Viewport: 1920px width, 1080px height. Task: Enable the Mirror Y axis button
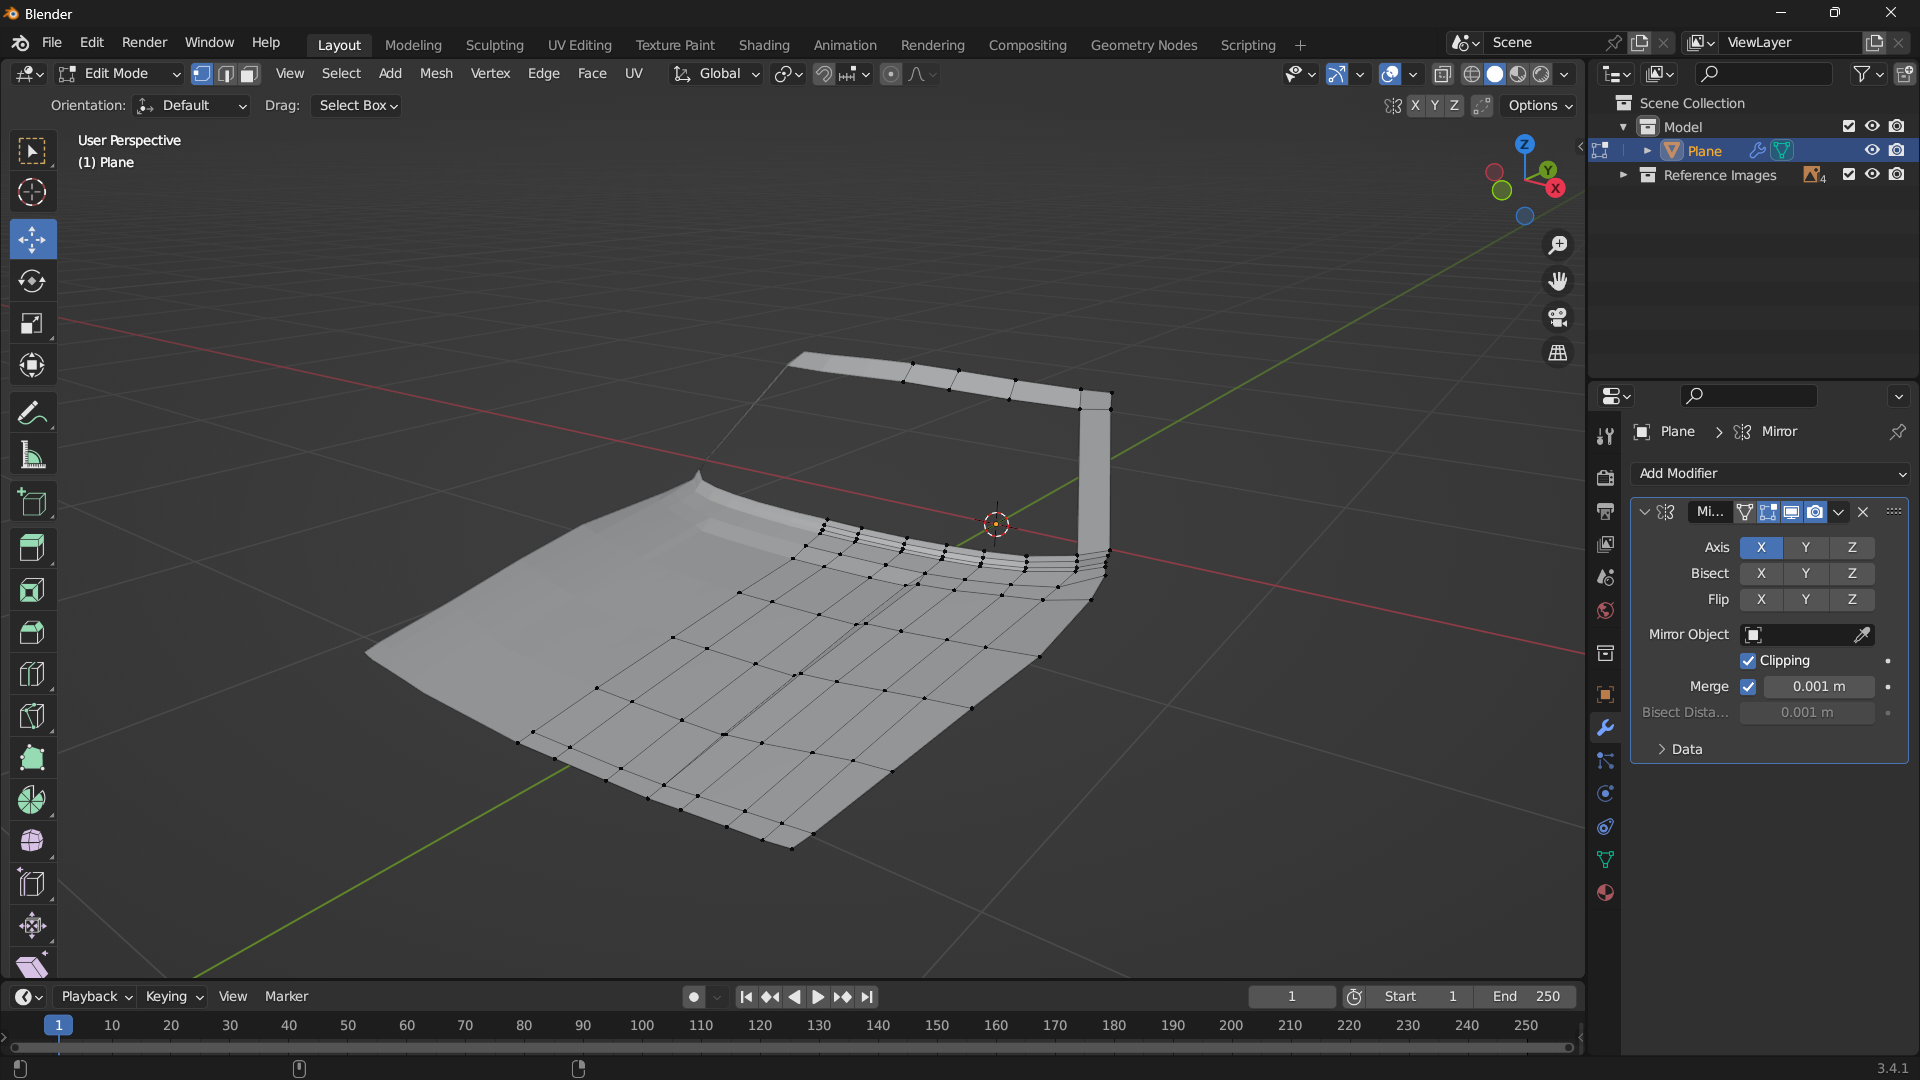(x=1805, y=547)
